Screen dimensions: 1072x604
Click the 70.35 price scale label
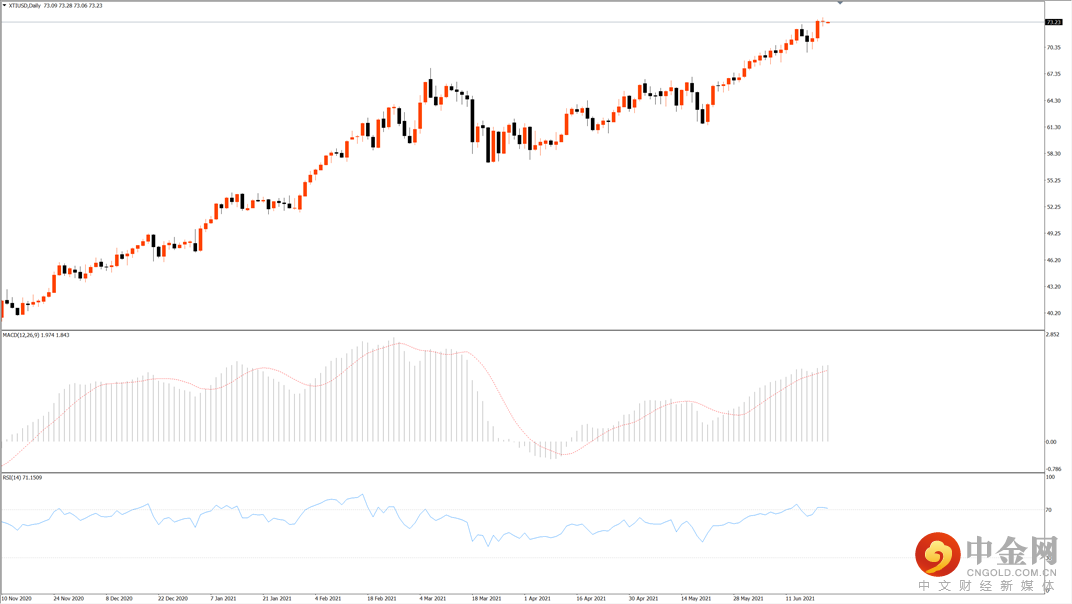[1054, 48]
